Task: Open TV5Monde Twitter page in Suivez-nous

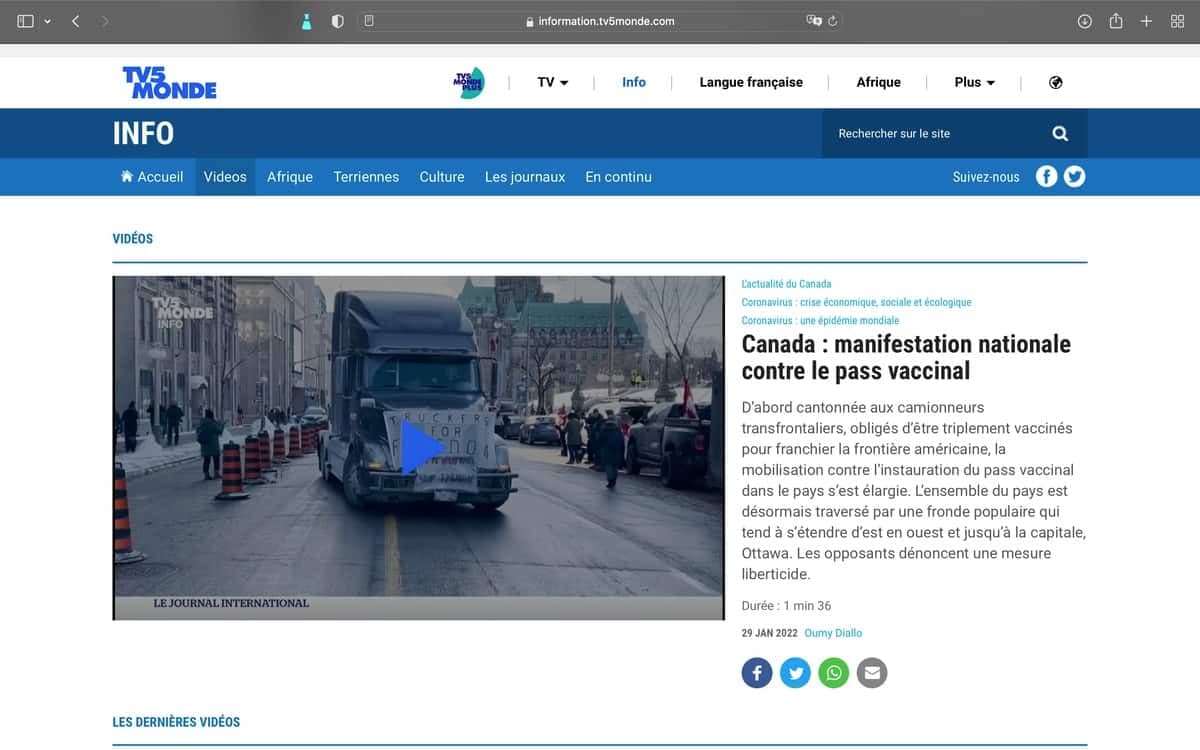Action: [x=1074, y=177]
